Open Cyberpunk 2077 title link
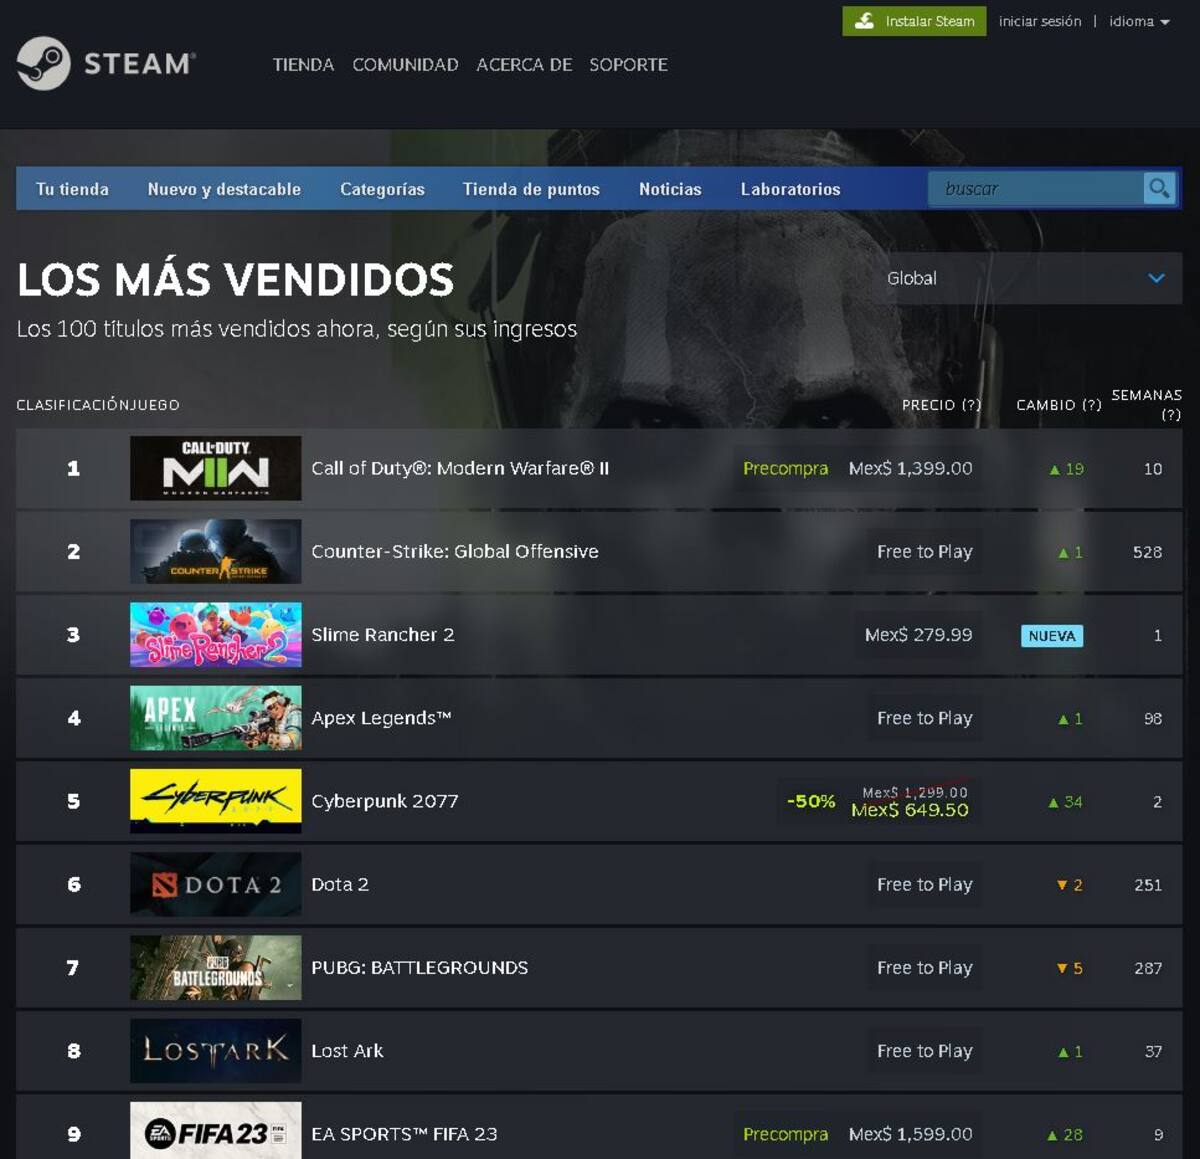 pyautogui.click(x=385, y=801)
